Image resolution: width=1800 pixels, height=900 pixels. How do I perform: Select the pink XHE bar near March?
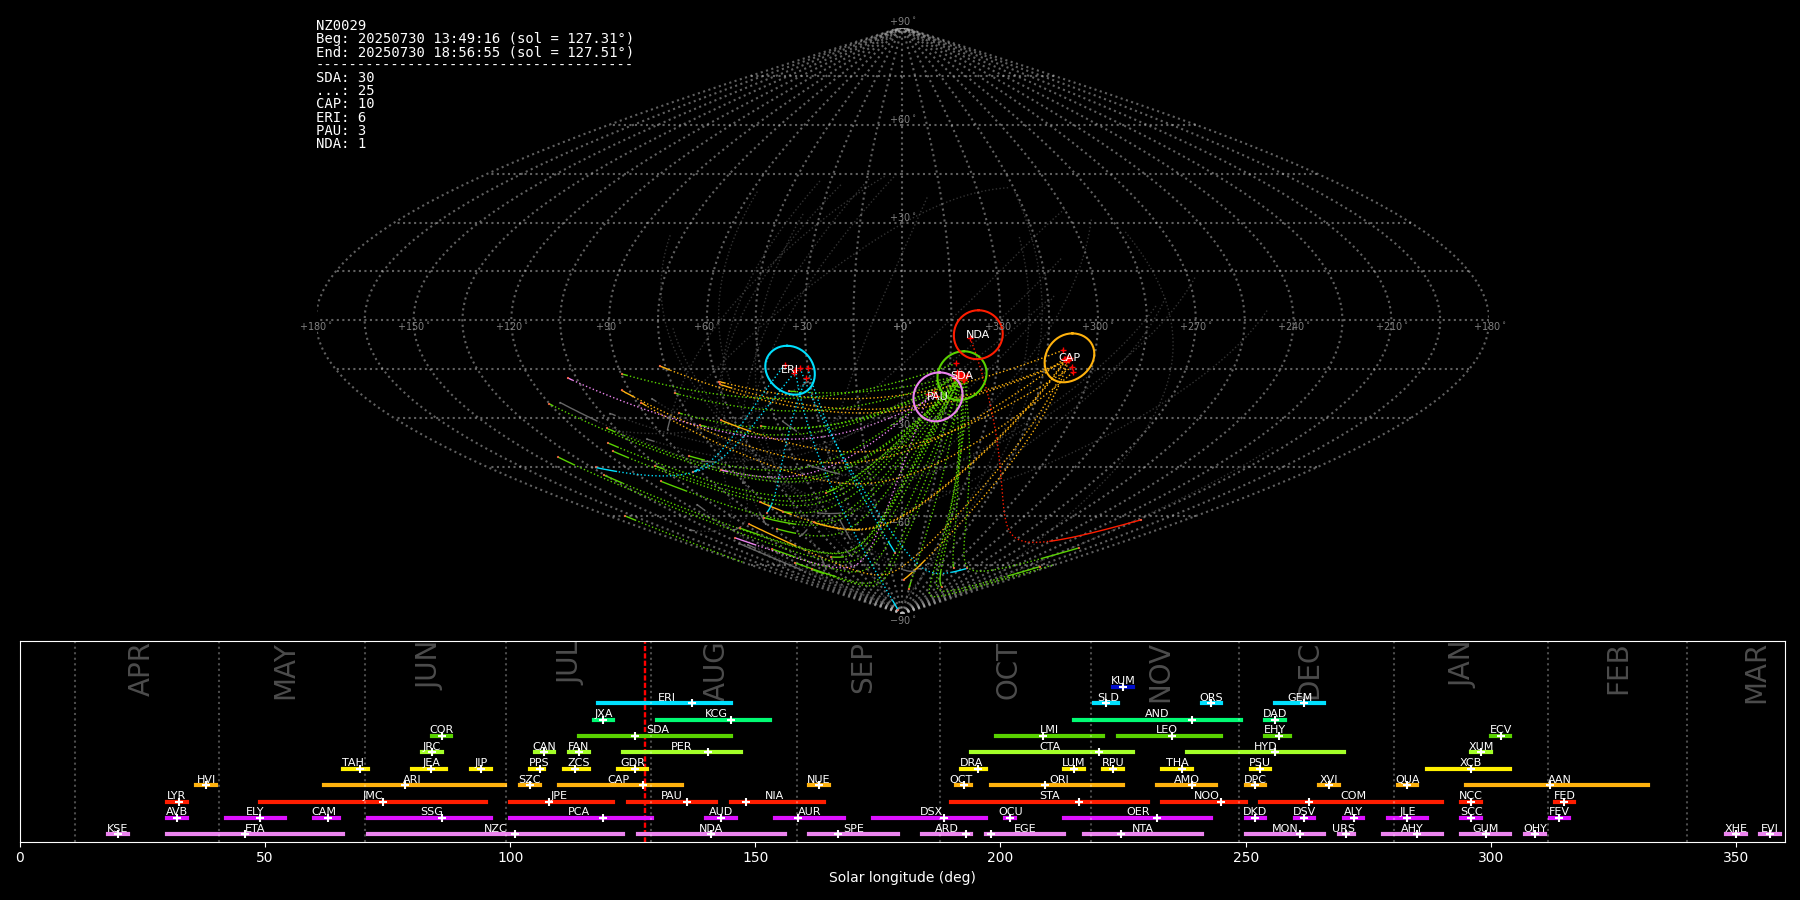1736,834
